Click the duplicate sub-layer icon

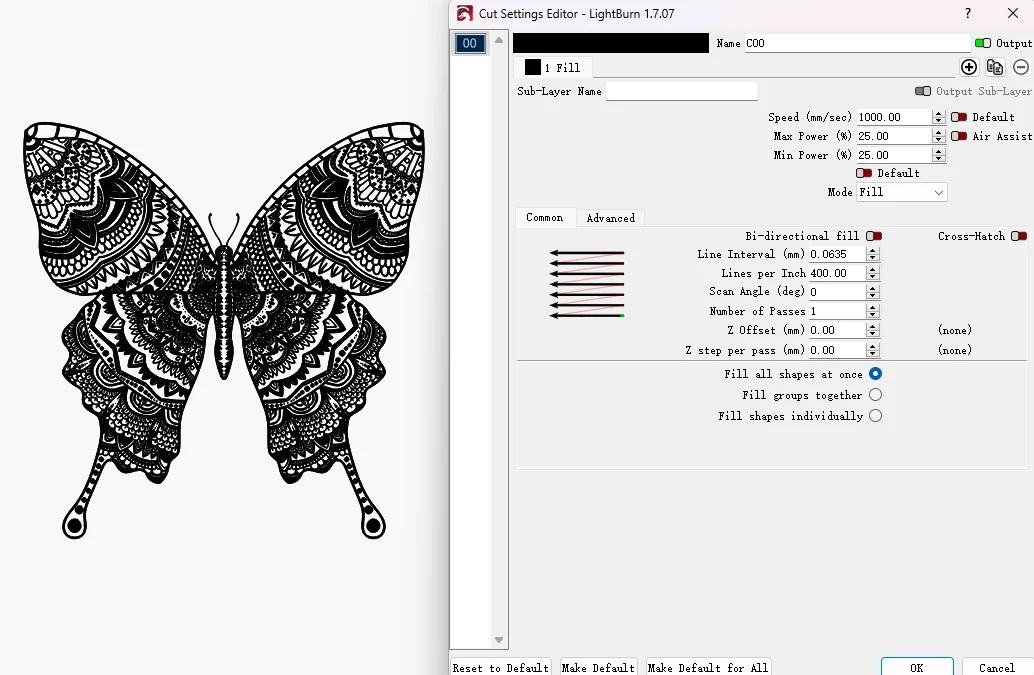point(994,67)
